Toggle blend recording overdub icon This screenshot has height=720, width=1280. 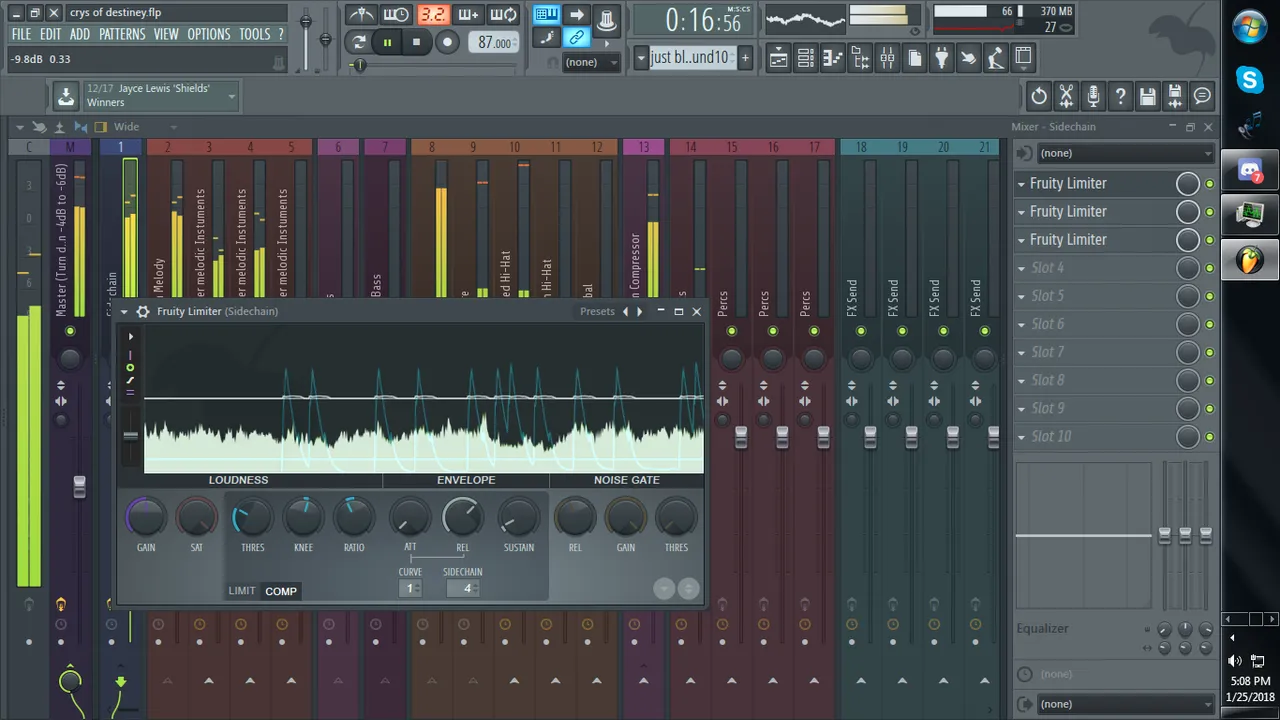[468, 14]
